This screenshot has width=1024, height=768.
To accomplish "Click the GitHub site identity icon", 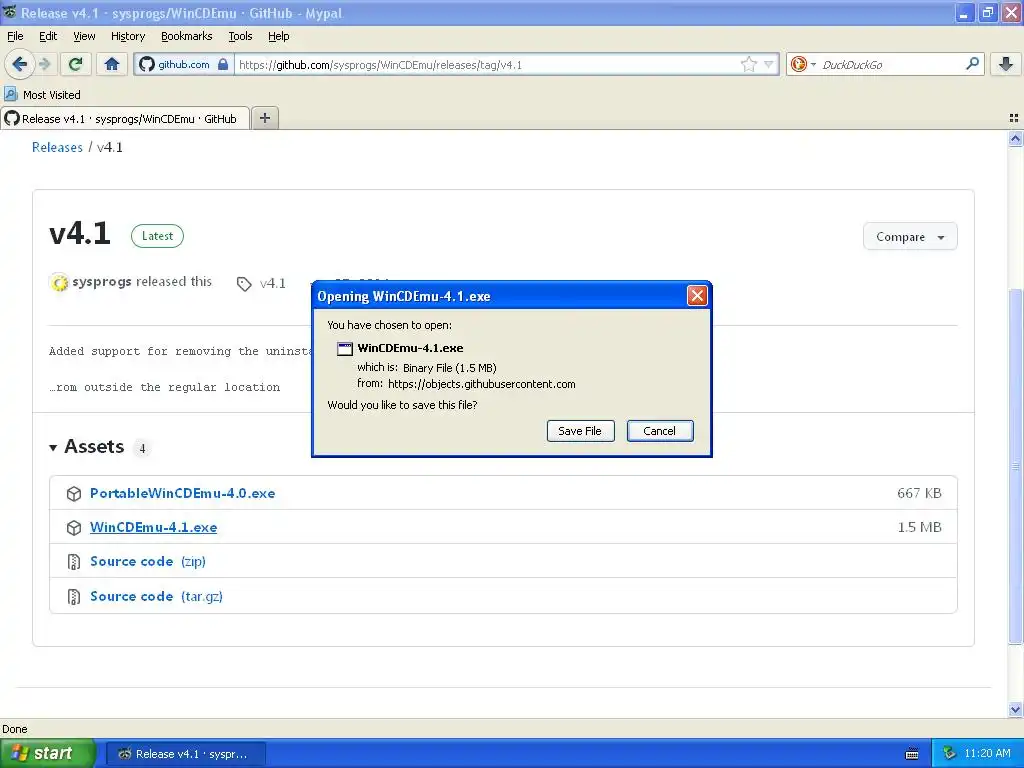I will tap(148, 64).
